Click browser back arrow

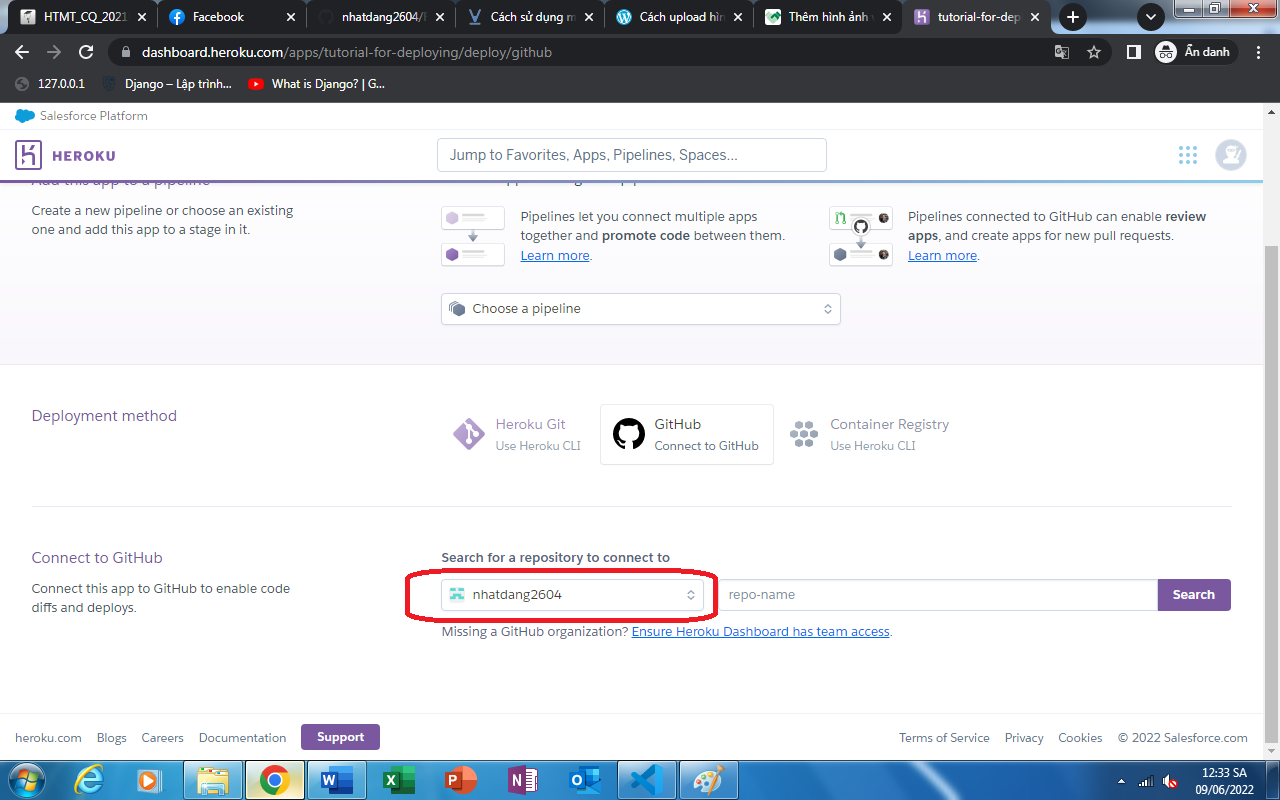point(22,52)
